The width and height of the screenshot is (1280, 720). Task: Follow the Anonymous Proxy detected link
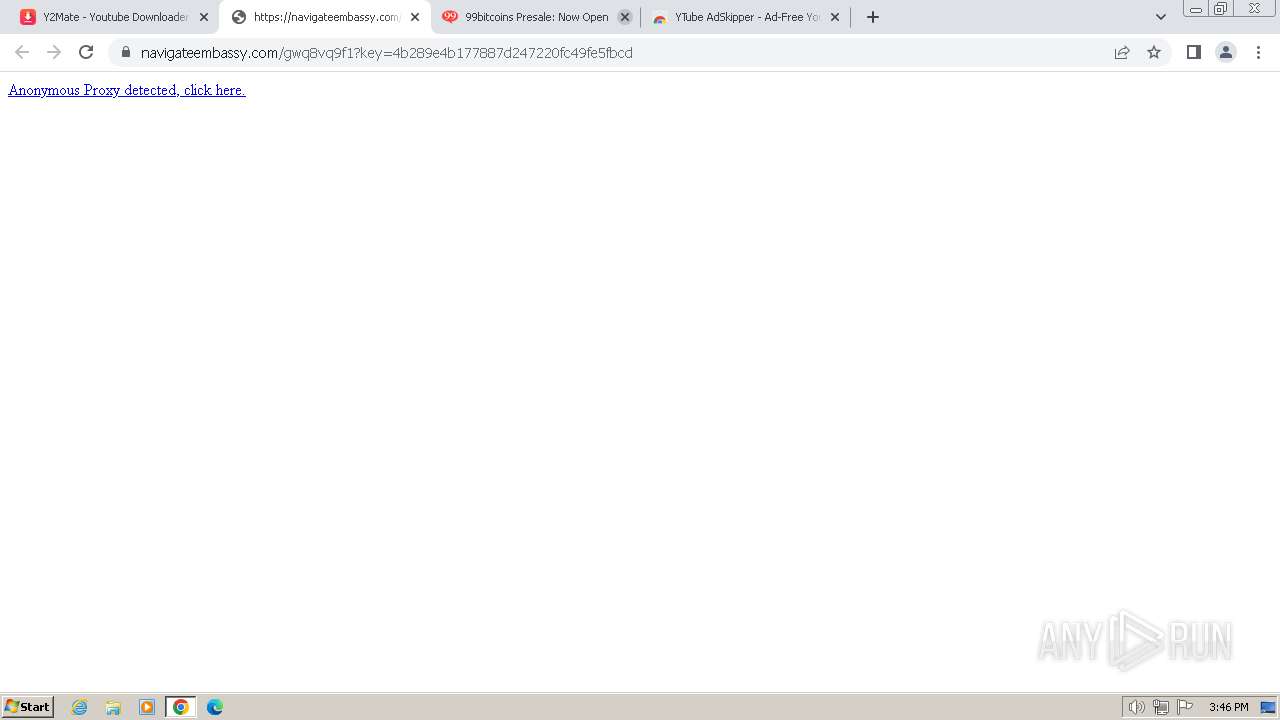pos(127,90)
